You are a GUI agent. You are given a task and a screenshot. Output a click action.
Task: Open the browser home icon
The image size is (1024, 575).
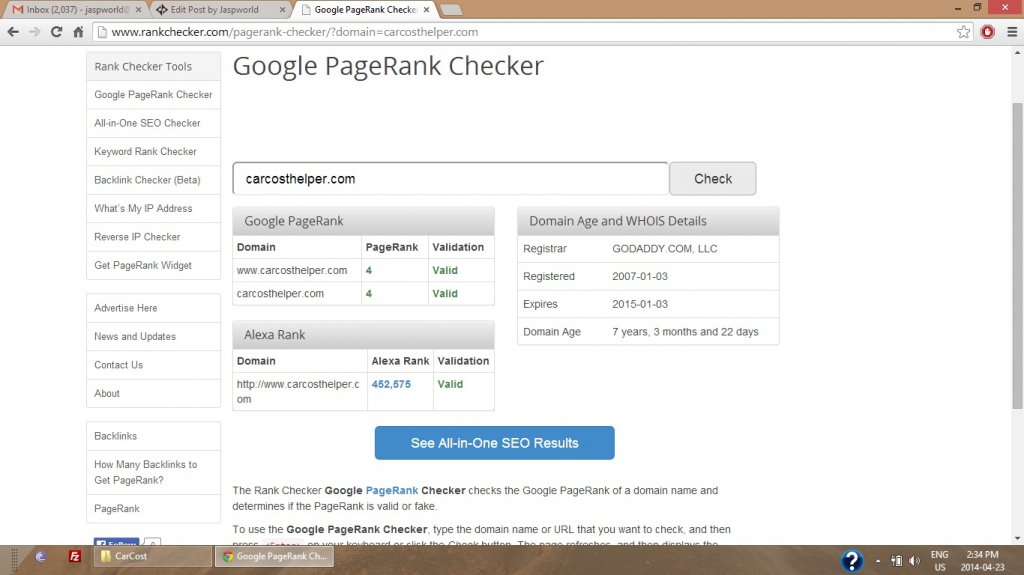(78, 31)
